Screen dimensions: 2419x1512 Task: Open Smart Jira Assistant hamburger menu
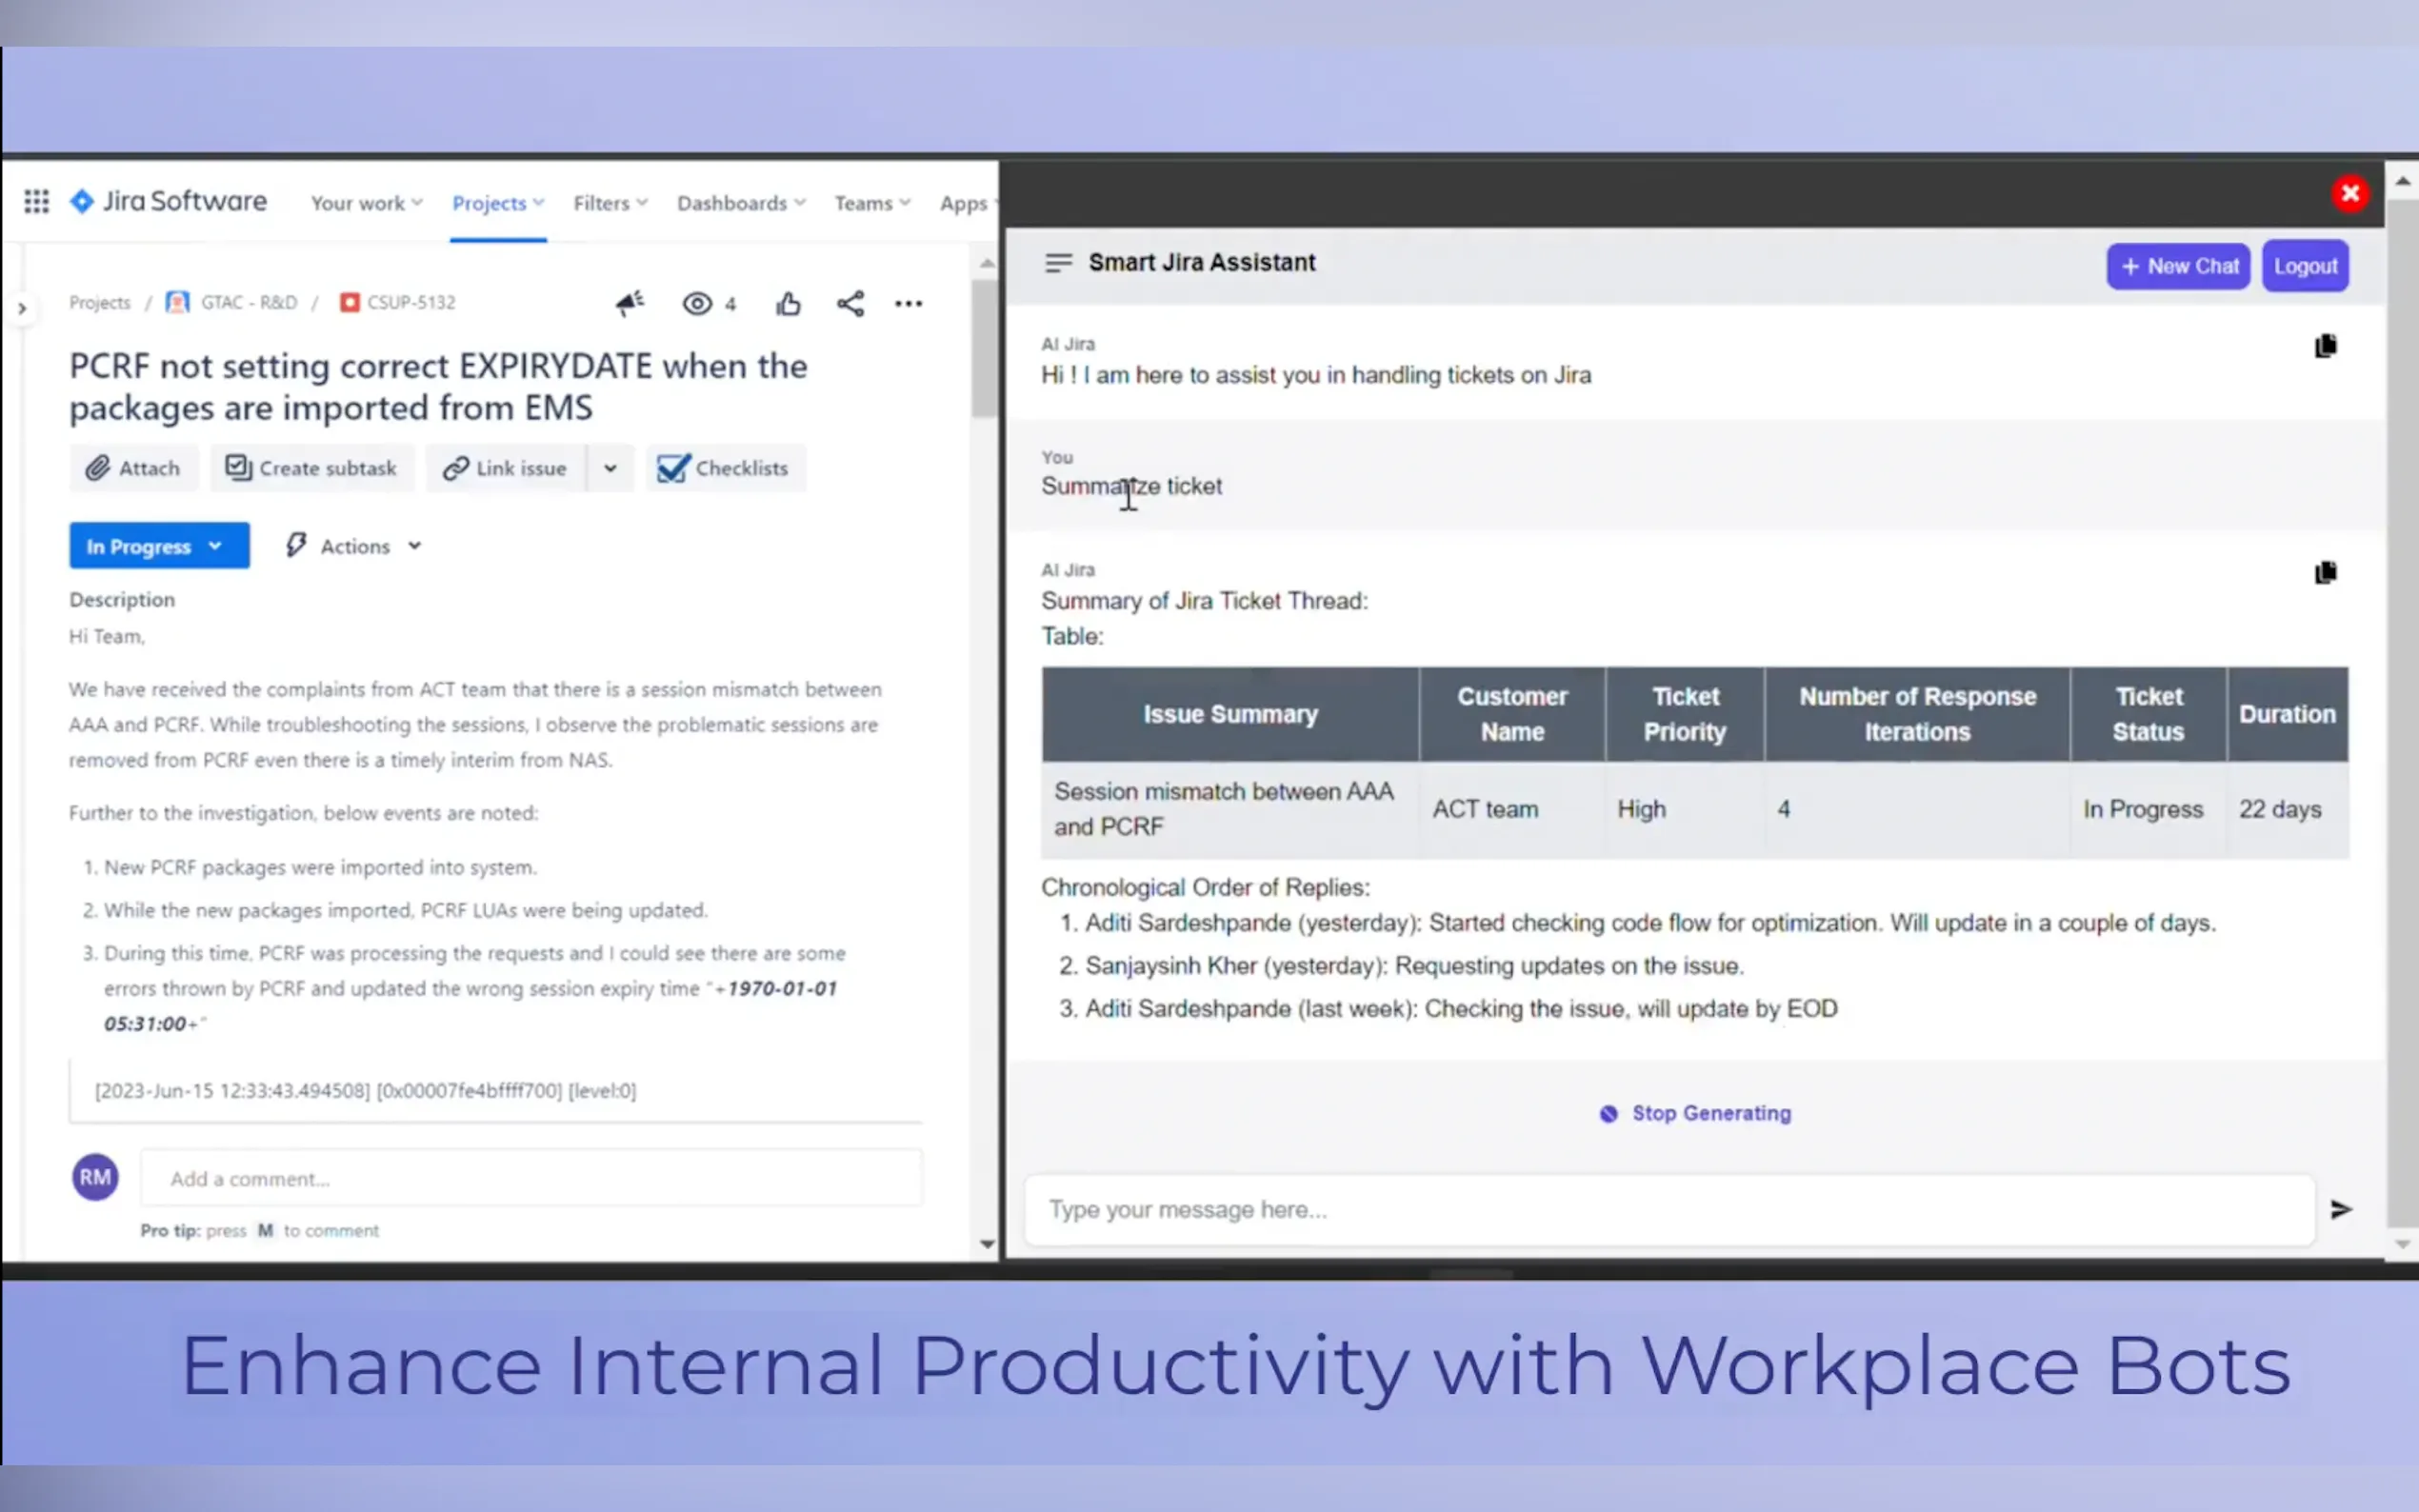1058,263
